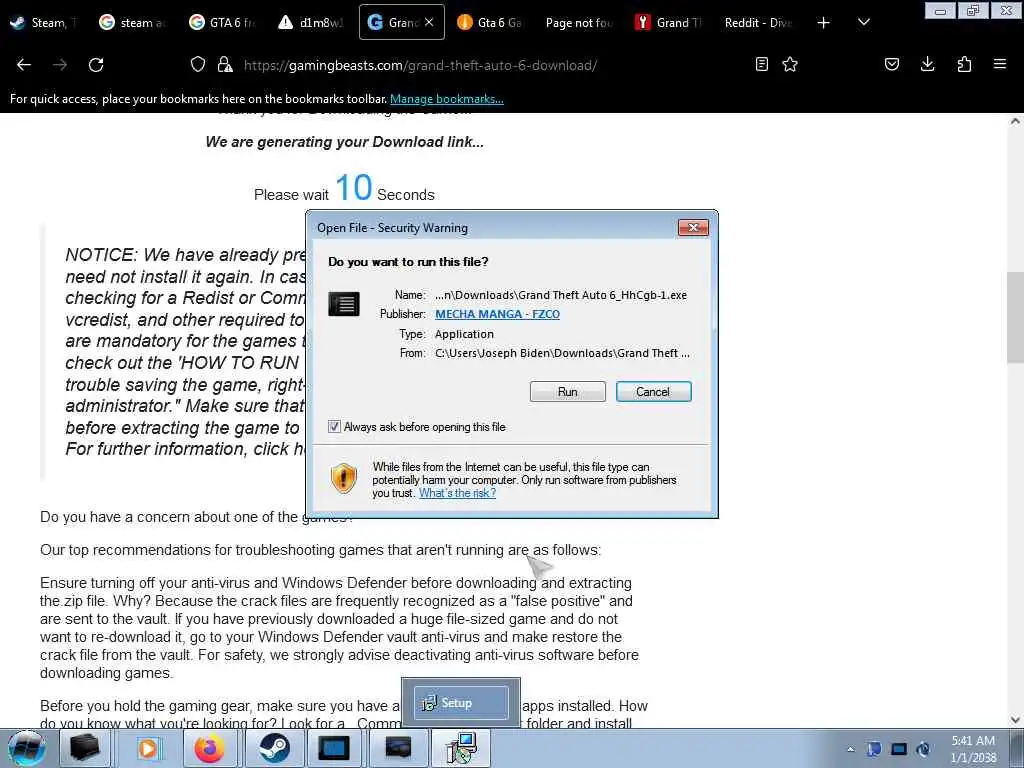Click the file name path text

tap(561, 295)
